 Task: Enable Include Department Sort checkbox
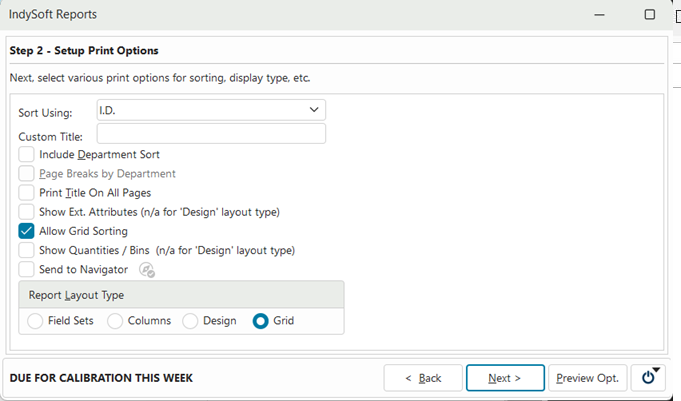26,154
